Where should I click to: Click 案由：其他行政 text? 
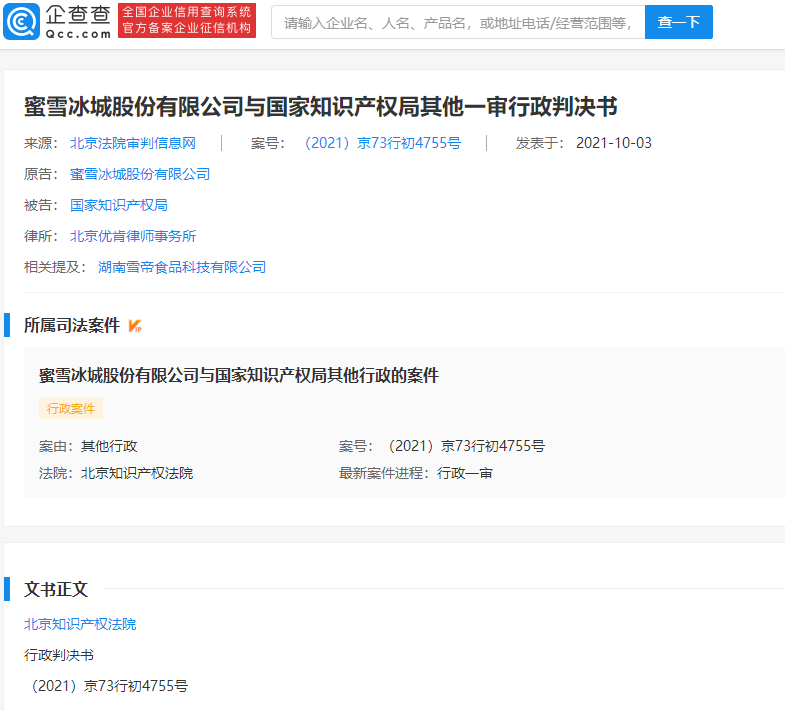[x=88, y=446]
